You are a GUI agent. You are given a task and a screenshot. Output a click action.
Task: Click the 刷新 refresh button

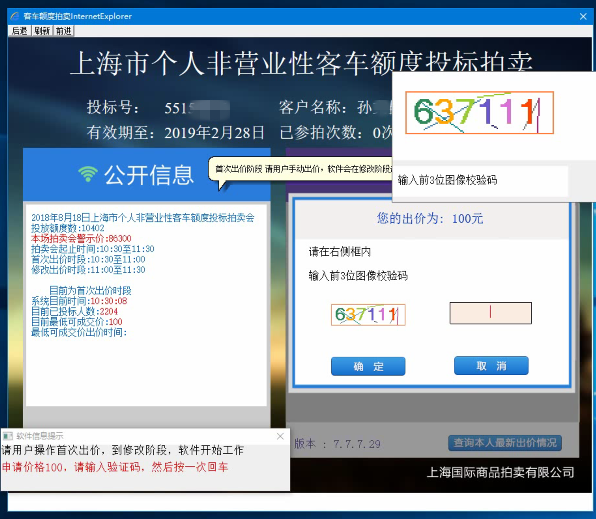coord(42,31)
